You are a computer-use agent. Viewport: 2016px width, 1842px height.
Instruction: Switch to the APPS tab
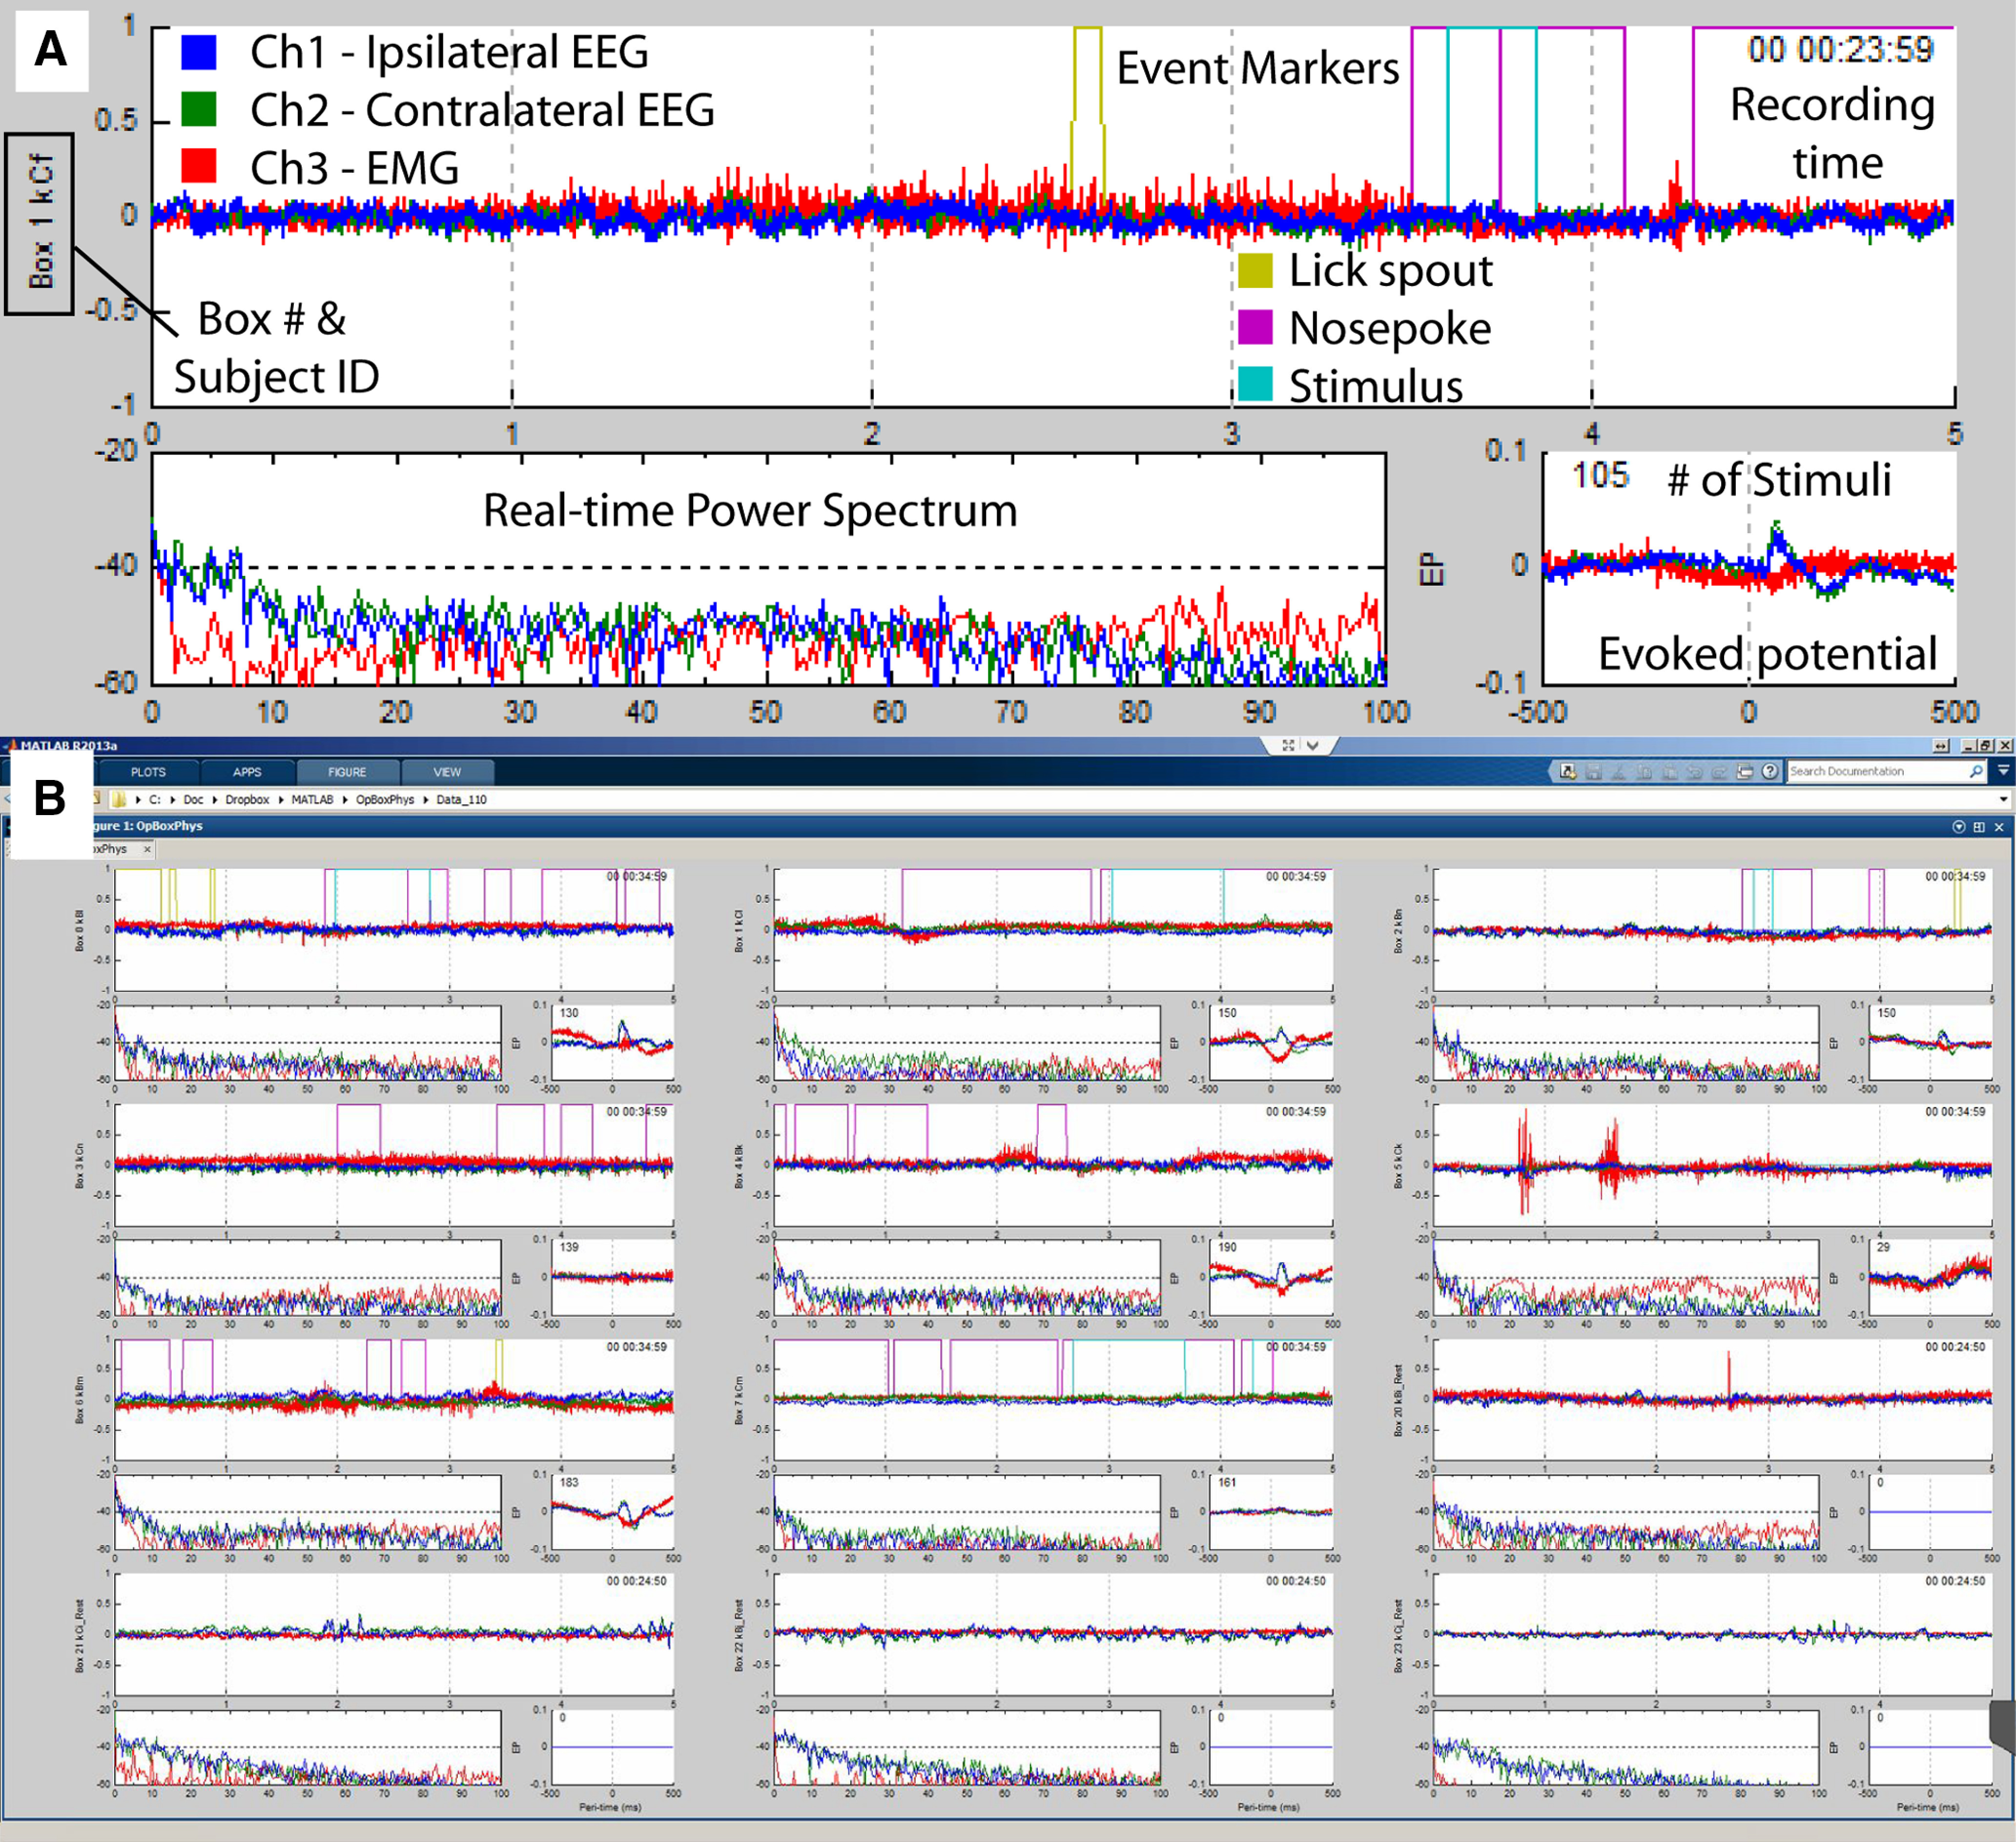[x=247, y=773]
